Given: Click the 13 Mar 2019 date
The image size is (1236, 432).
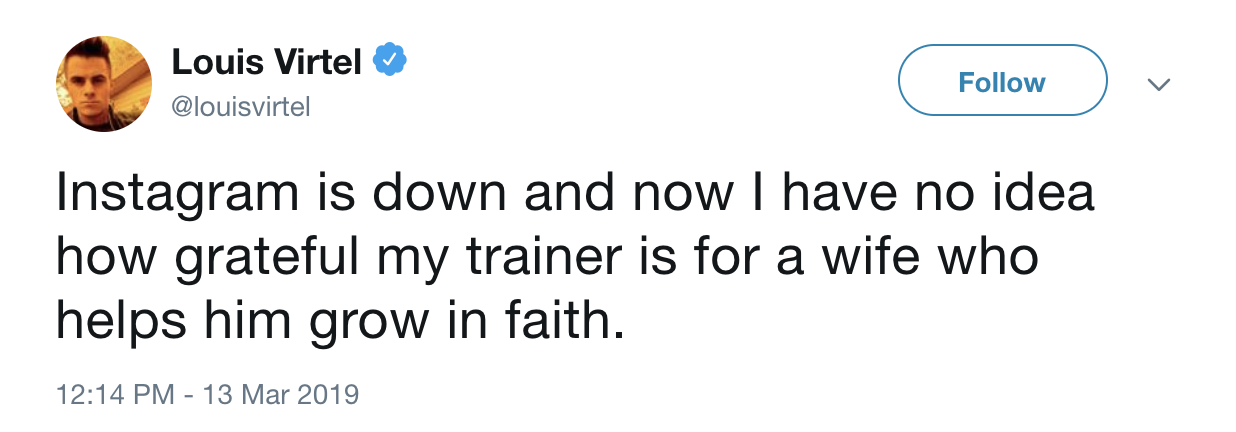Looking at the screenshot, I should pyautogui.click(x=280, y=392).
